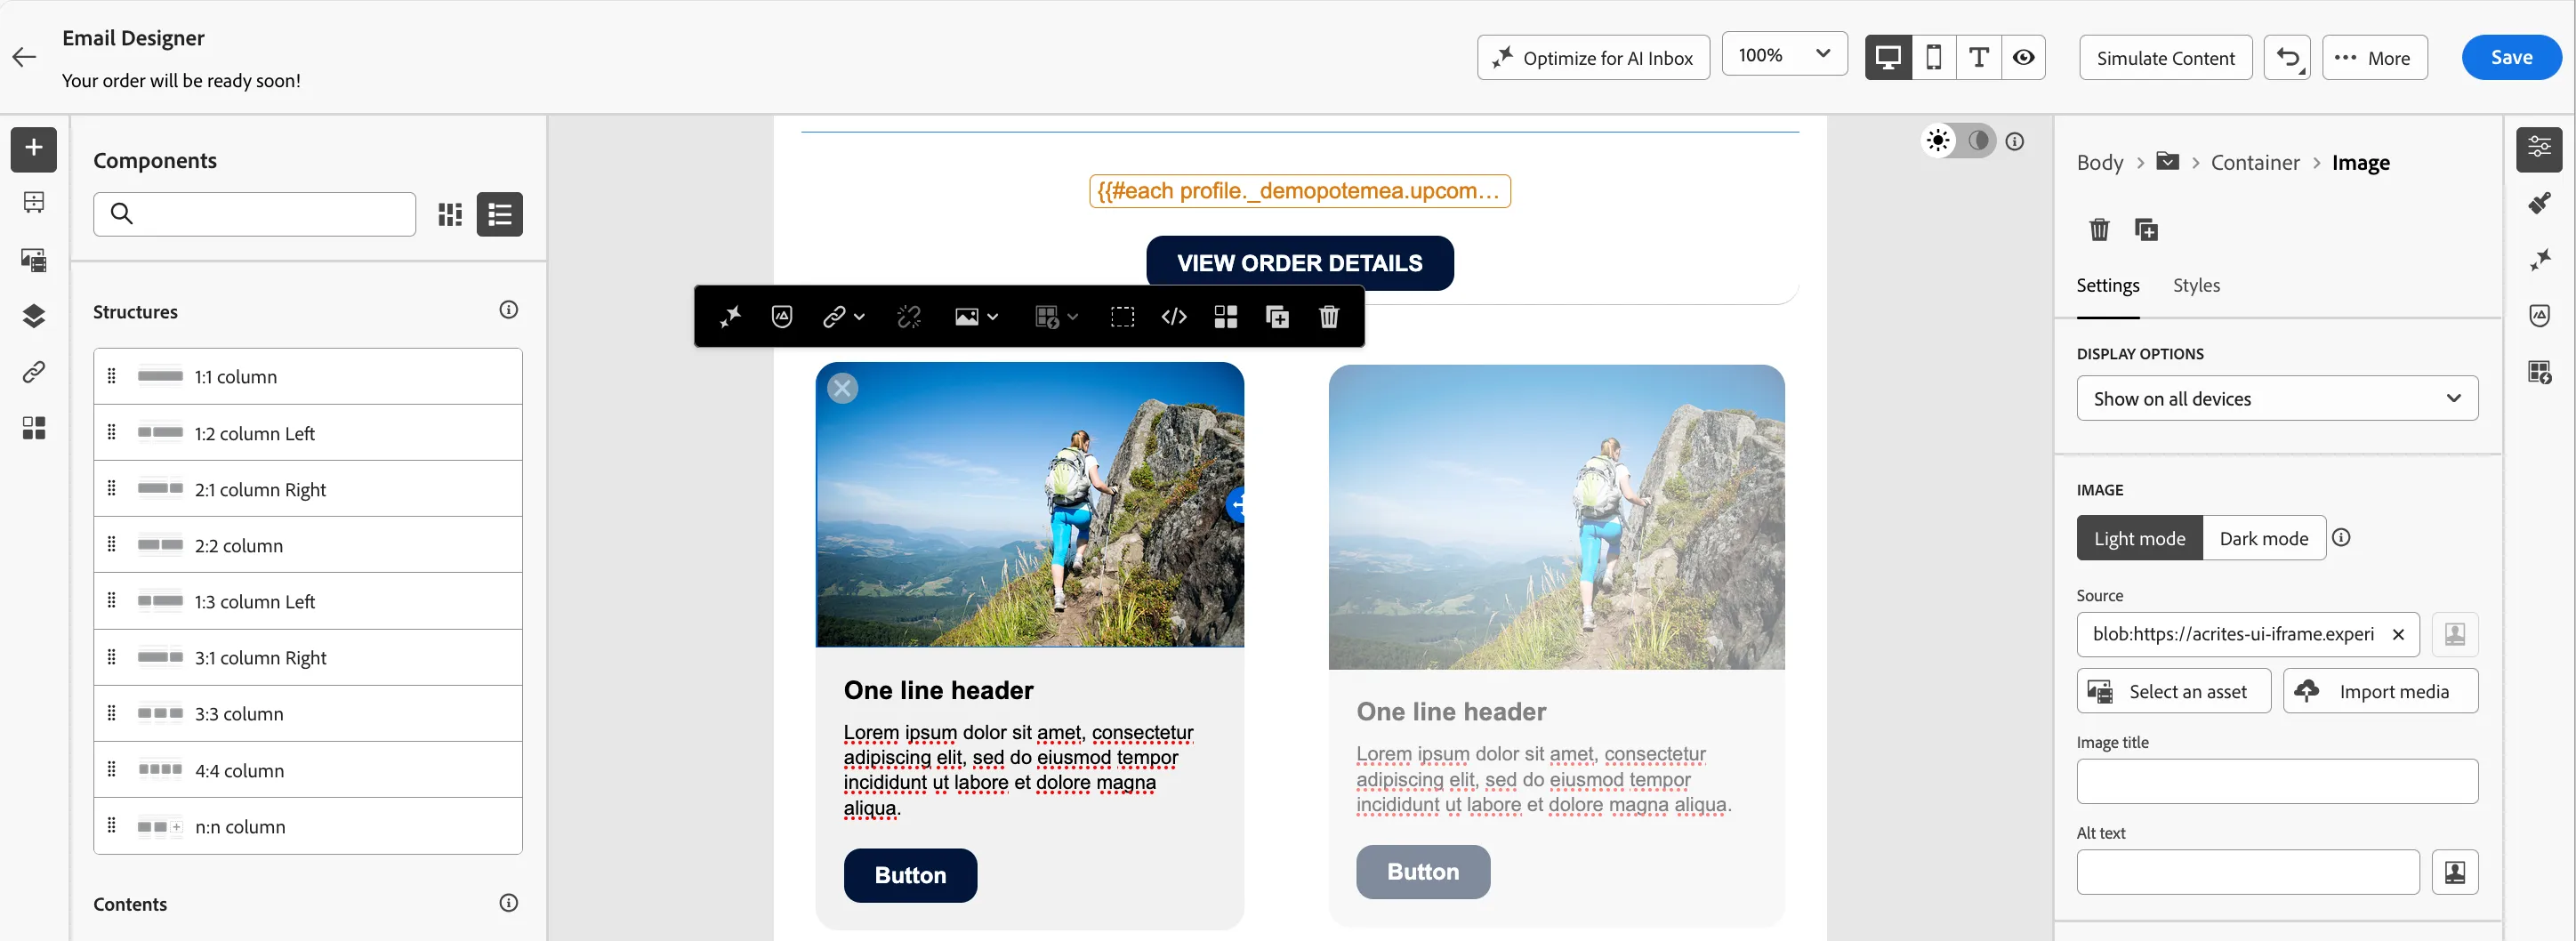Click the remove link icon in floating toolbar

pyautogui.click(x=909, y=317)
